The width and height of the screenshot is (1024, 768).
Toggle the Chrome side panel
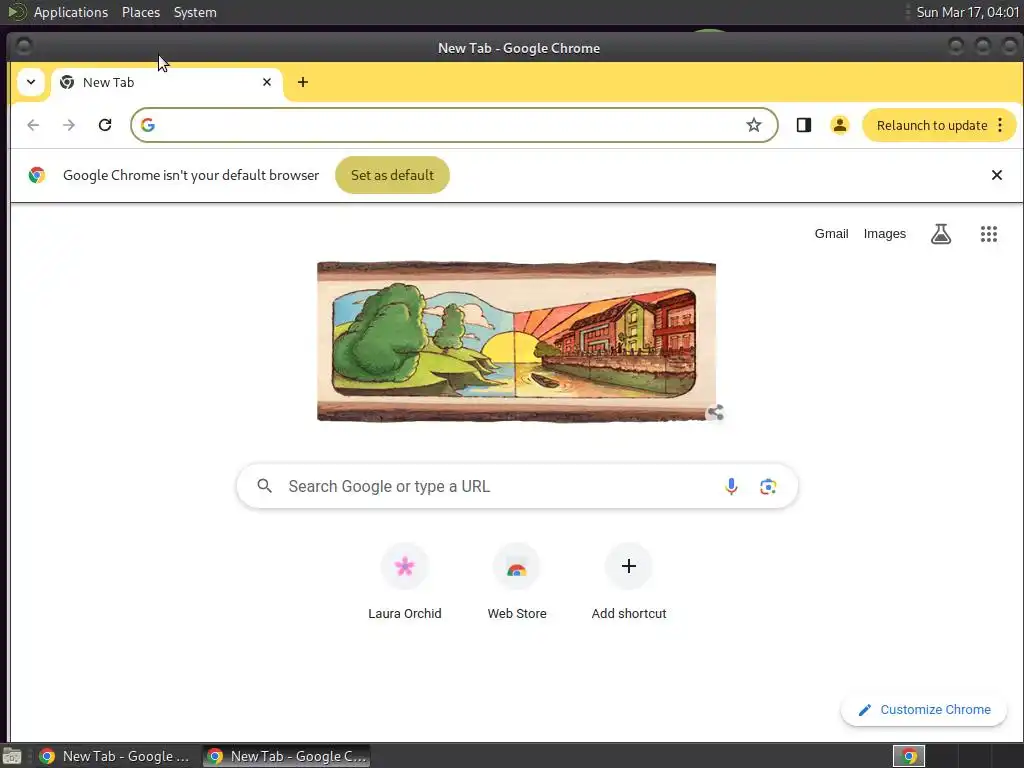[x=804, y=125]
